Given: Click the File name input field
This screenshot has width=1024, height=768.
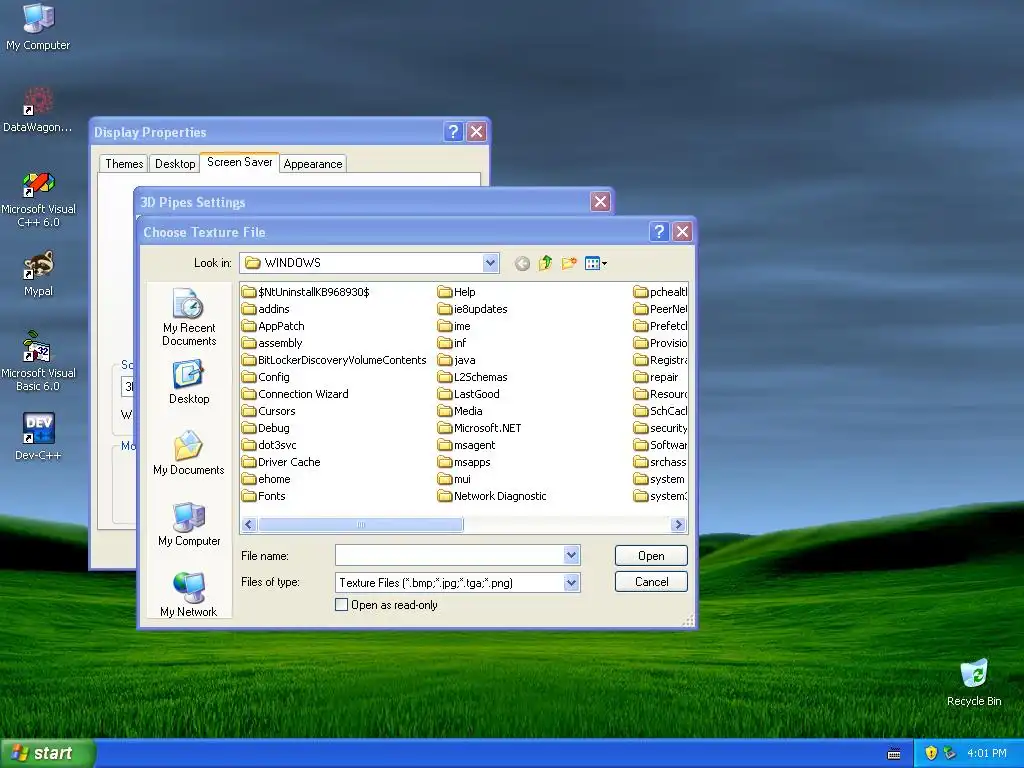Looking at the screenshot, I should pyautogui.click(x=449, y=555).
